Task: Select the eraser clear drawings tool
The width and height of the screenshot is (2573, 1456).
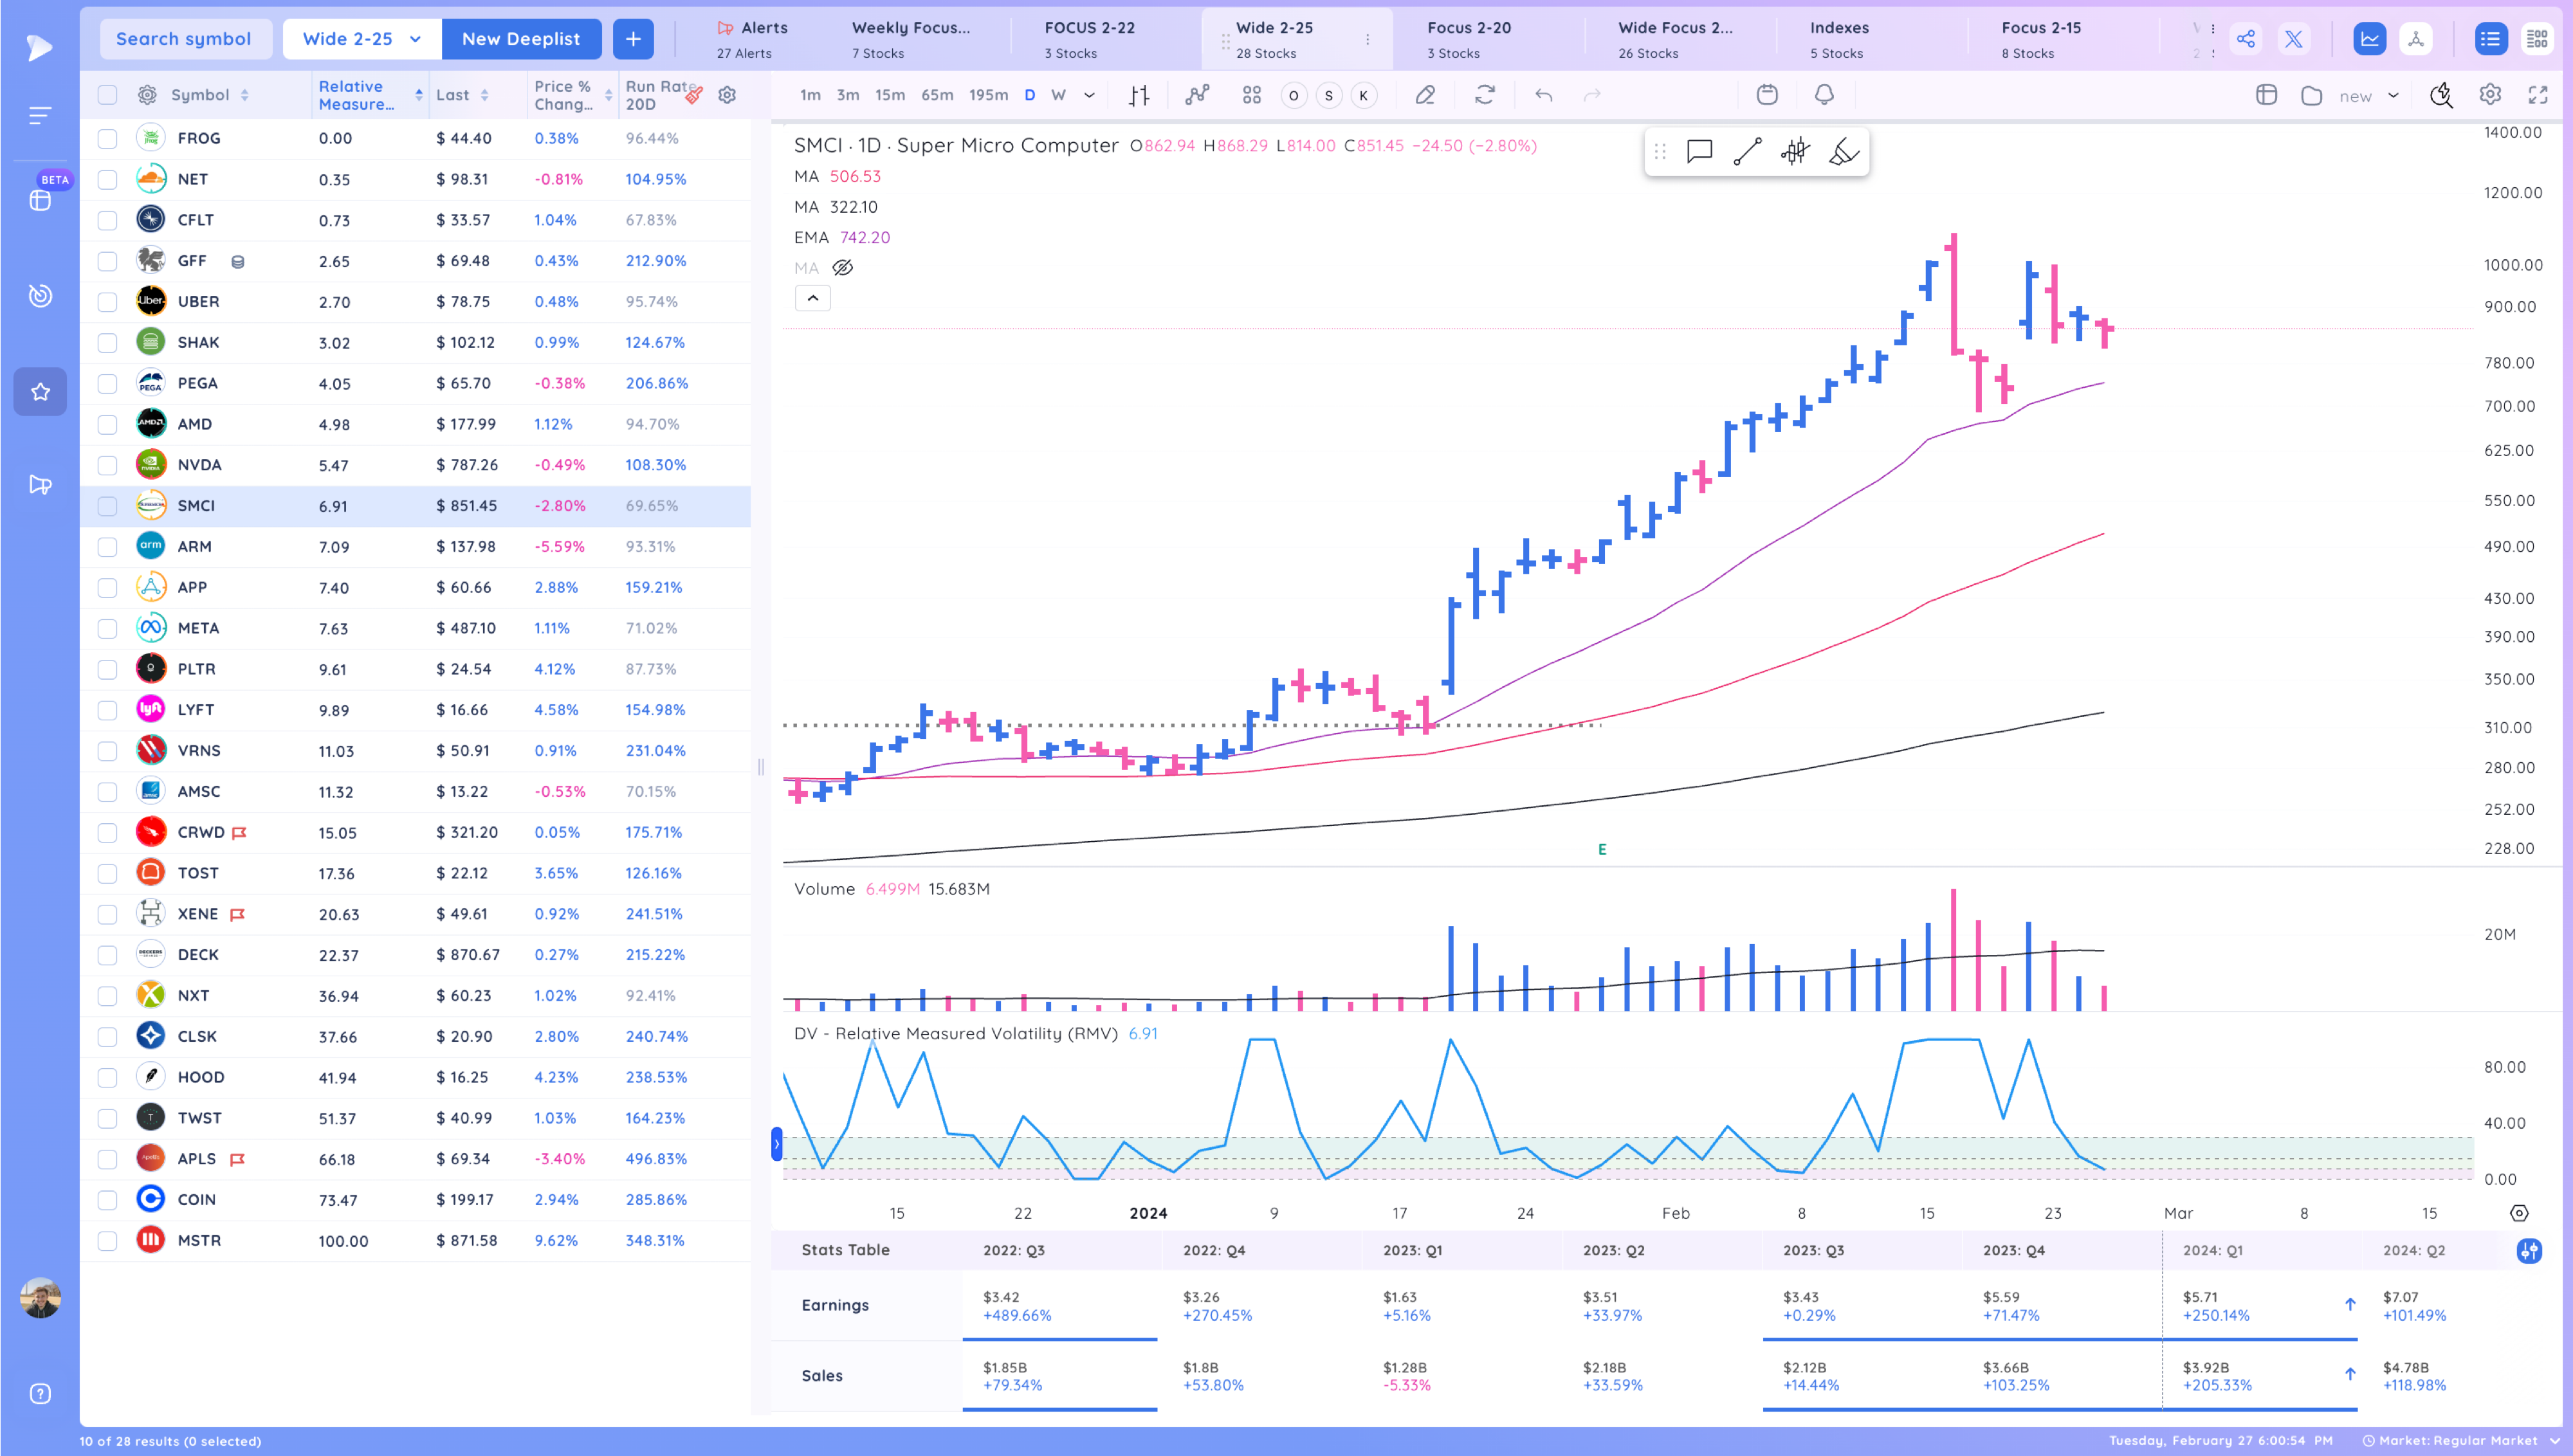Action: click(1843, 152)
